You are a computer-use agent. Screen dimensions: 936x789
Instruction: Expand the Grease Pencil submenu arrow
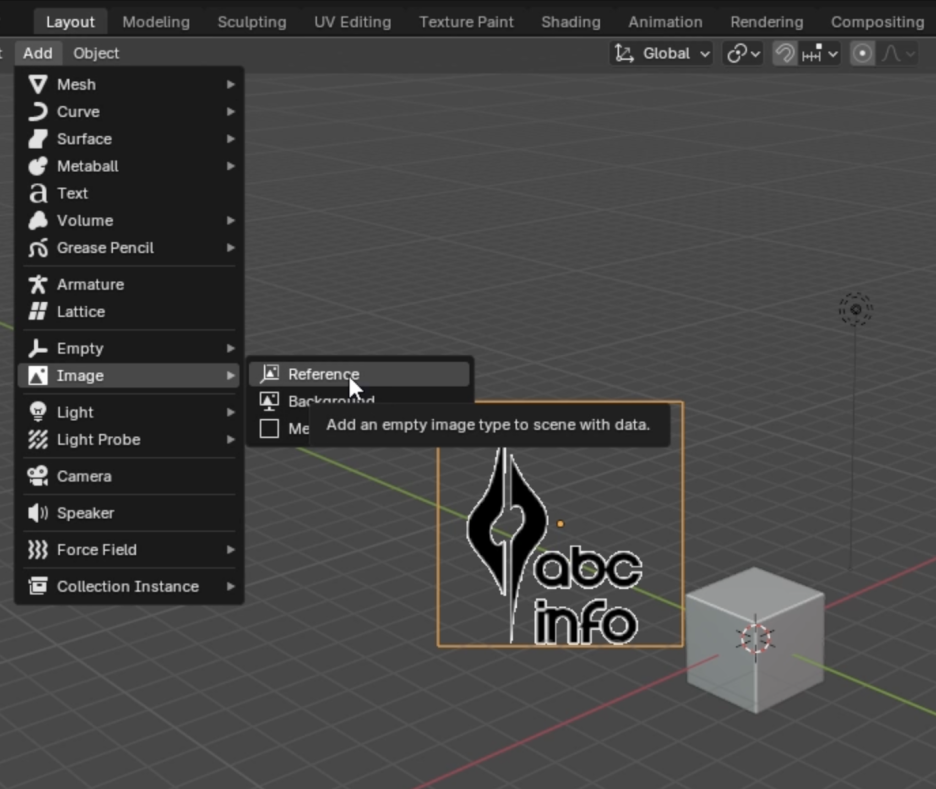(x=230, y=248)
